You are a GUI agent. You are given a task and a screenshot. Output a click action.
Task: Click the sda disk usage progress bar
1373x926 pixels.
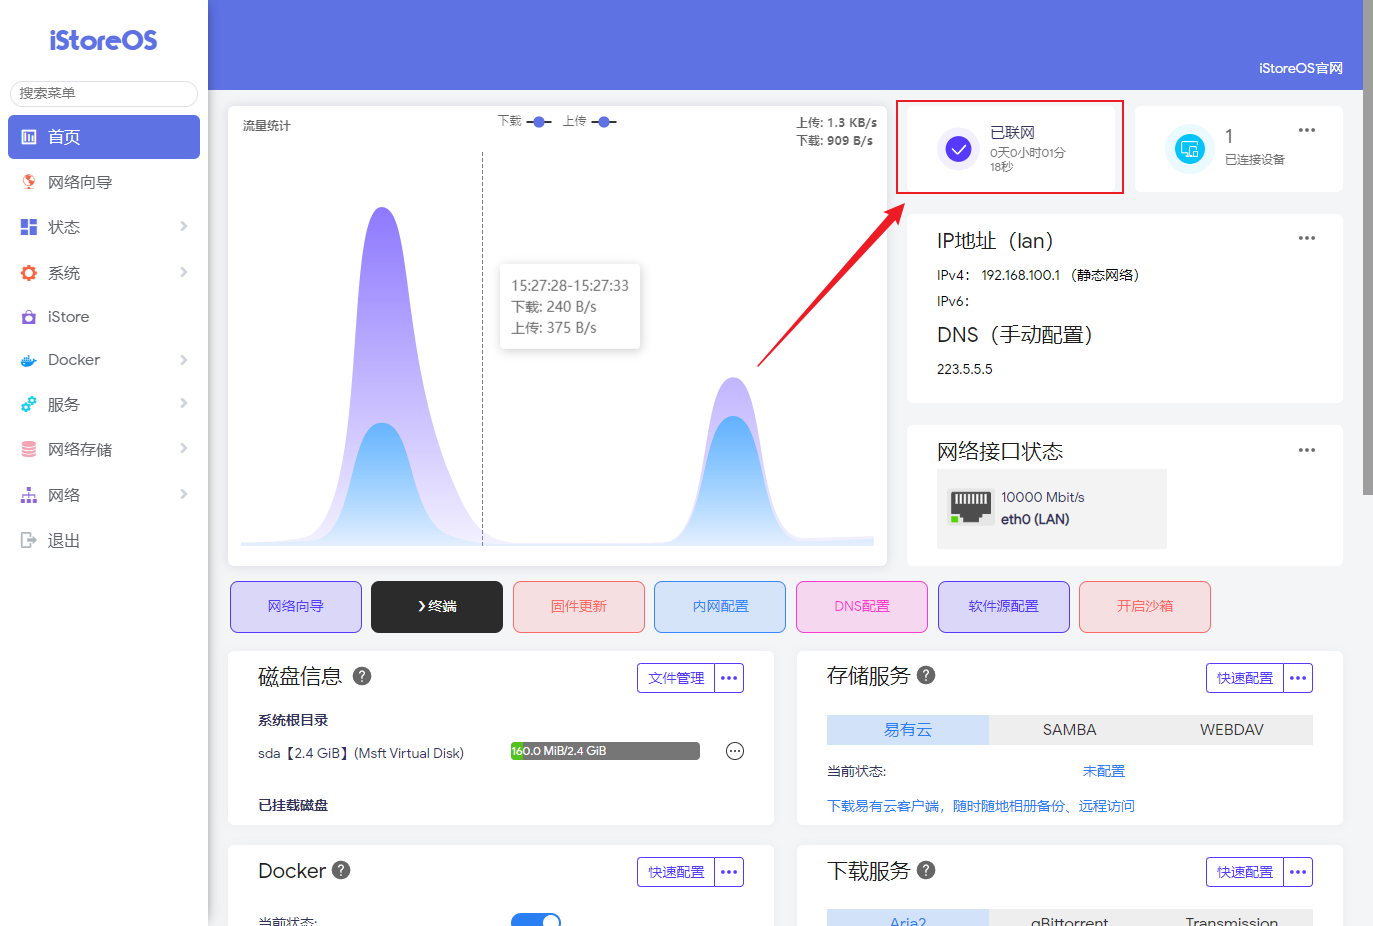click(605, 751)
